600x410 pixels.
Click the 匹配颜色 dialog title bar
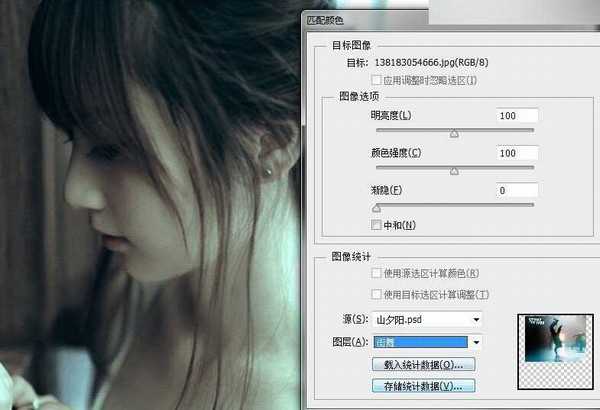coord(400,18)
